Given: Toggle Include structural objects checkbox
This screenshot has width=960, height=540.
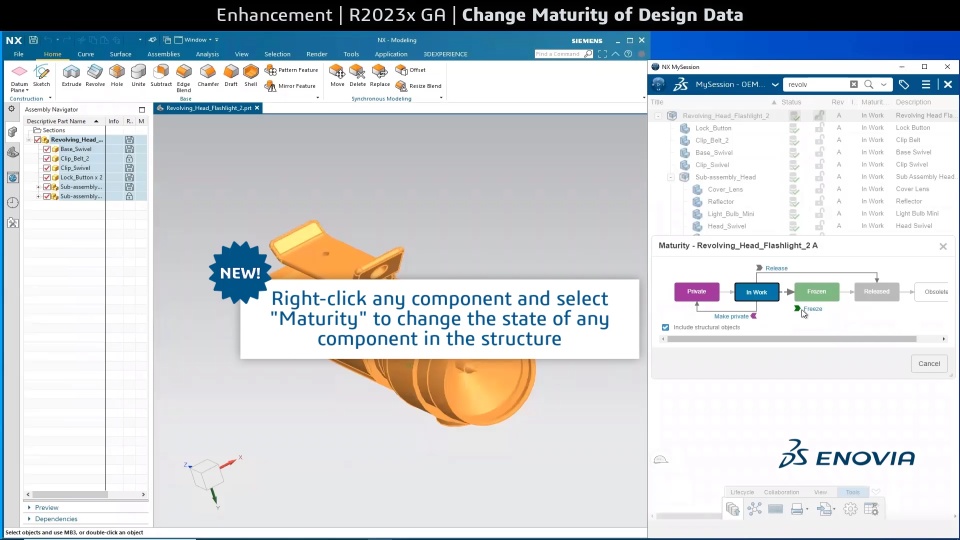Looking at the screenshot, I should [666, 328].
